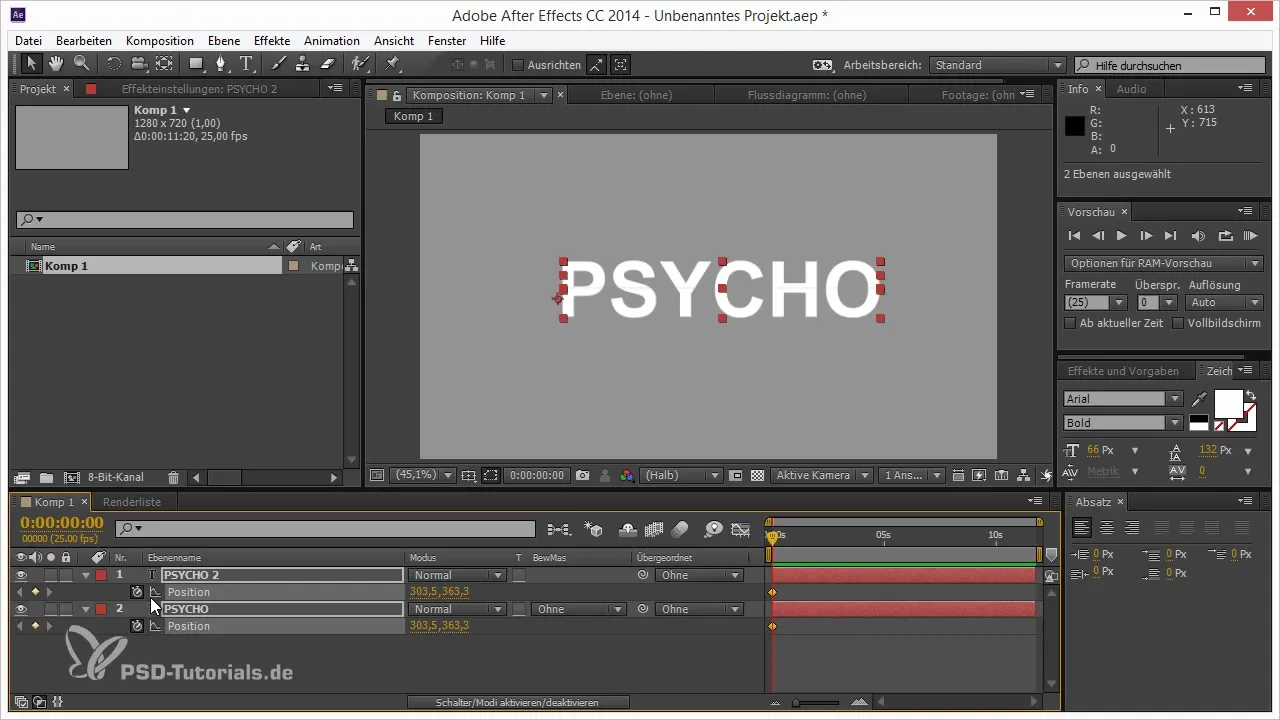
Task: Select the Zoom magnifier tool
Action: 81,64
